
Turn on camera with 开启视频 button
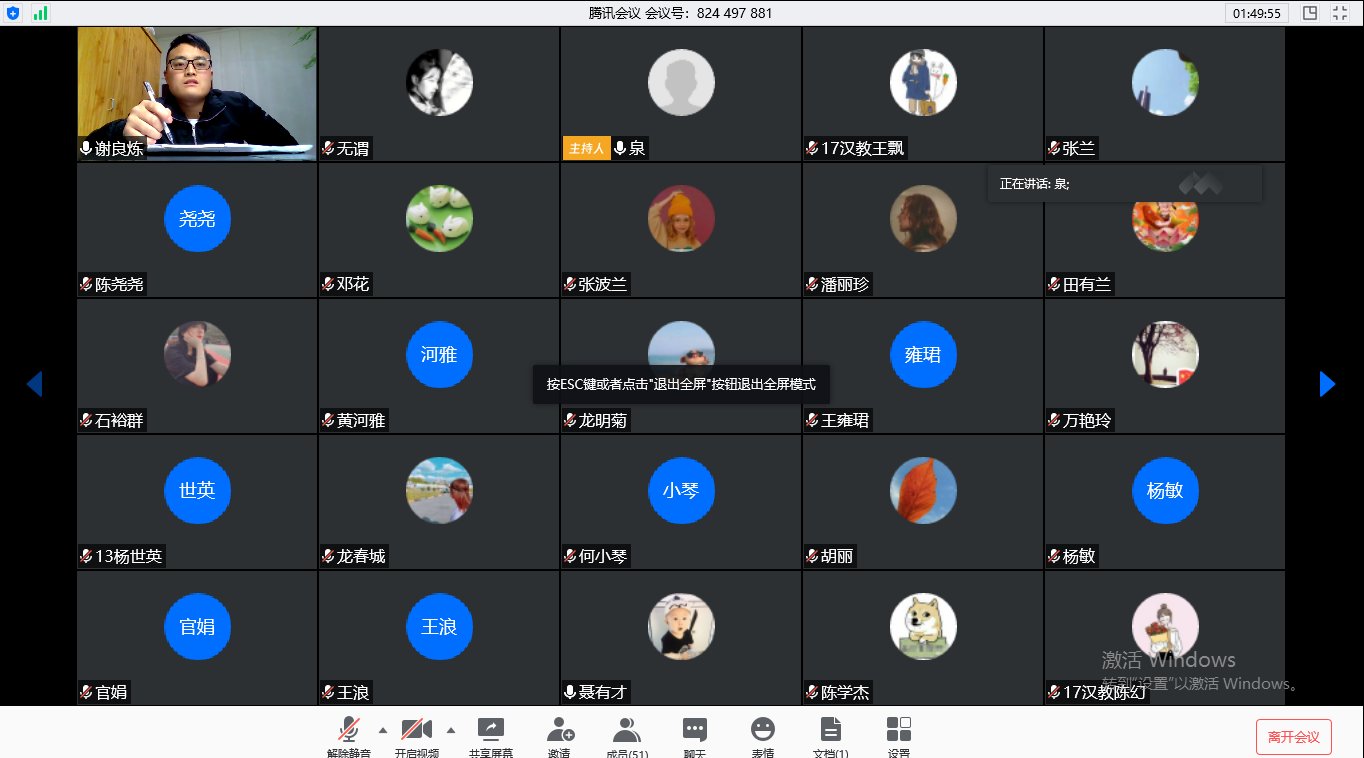click(416, 731)
